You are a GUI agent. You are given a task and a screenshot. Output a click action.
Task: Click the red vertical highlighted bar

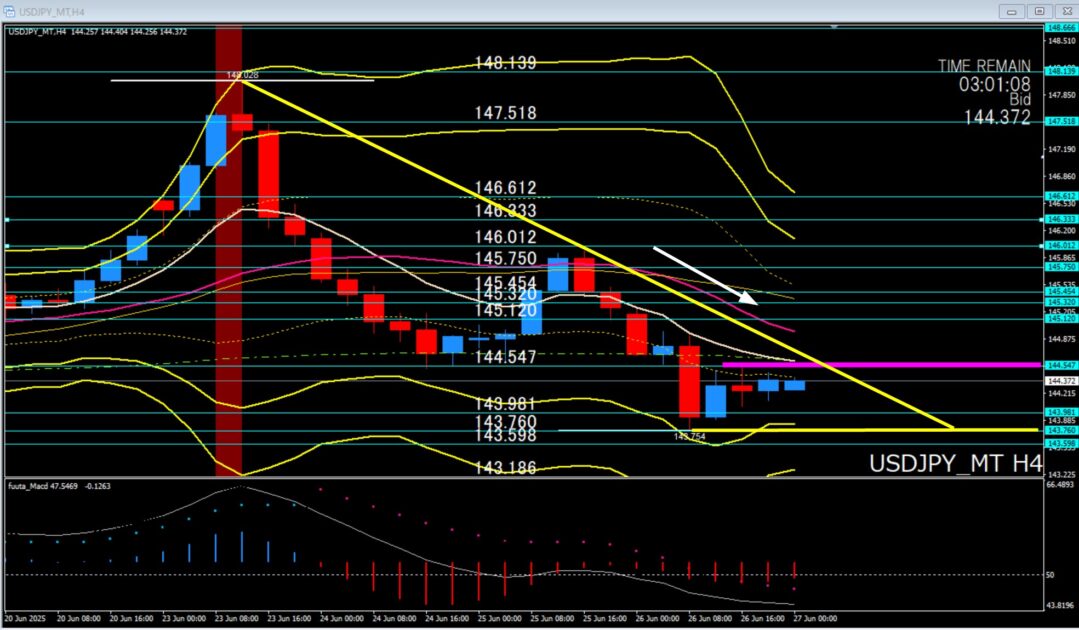coord(229,300)
